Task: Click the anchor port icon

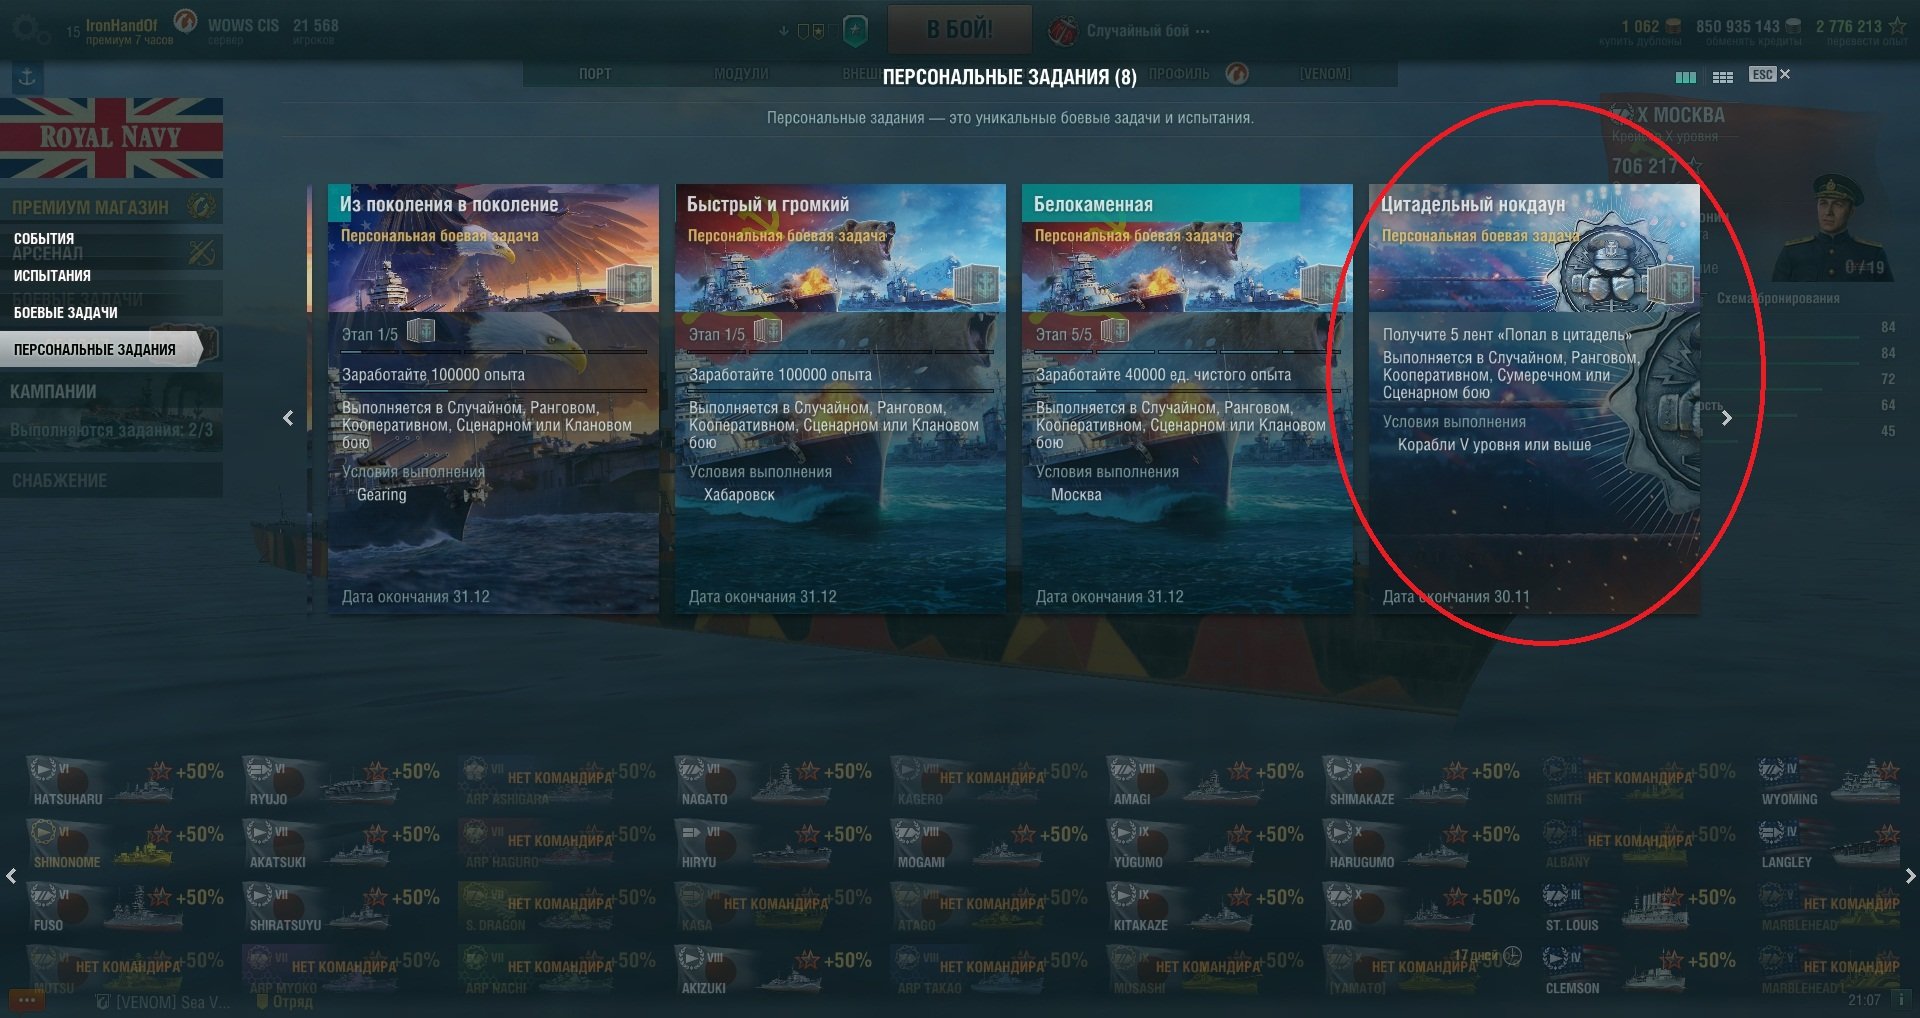Action: pos(27,78)
